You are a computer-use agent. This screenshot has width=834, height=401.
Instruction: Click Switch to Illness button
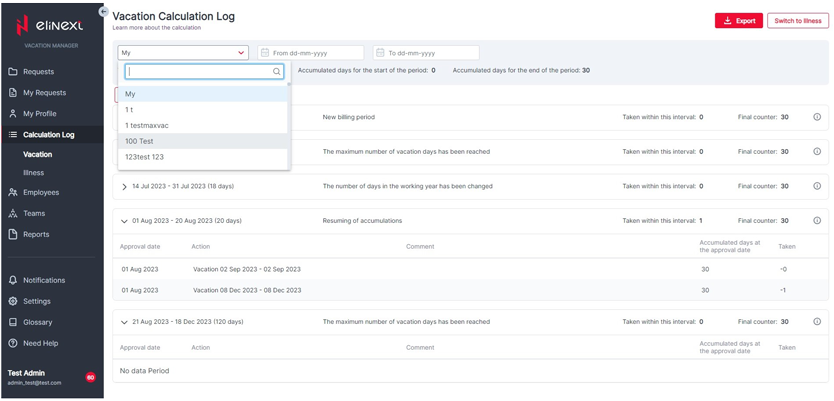[797, 21]
